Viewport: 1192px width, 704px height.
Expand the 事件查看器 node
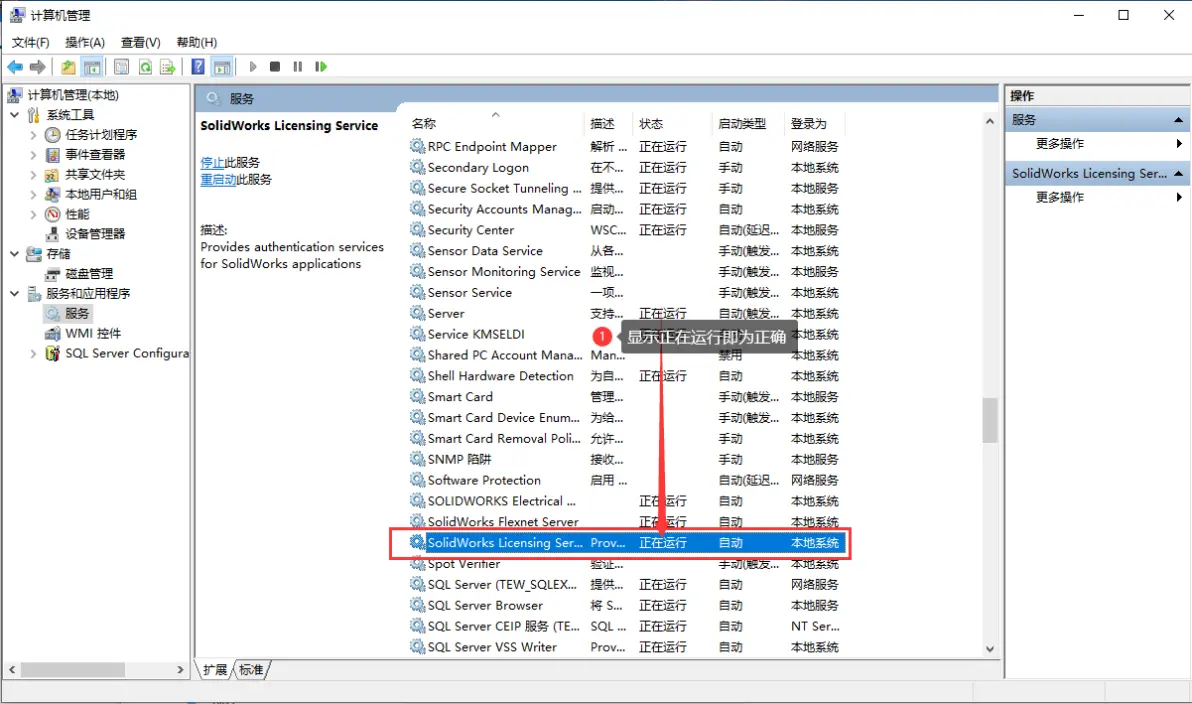coord(33,155)
